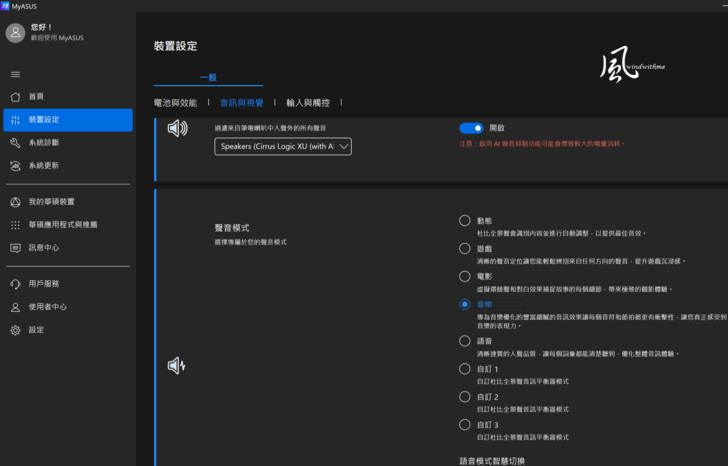
Task: Click the 系統診斷 diagnosis icon
Action: (15, 143)
